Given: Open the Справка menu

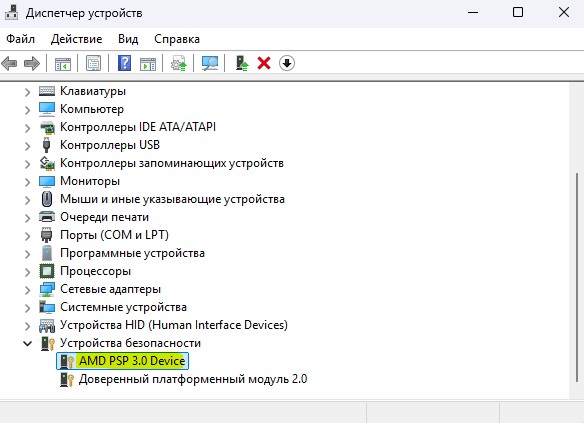Looking at the screenshot, I should 177,39.
